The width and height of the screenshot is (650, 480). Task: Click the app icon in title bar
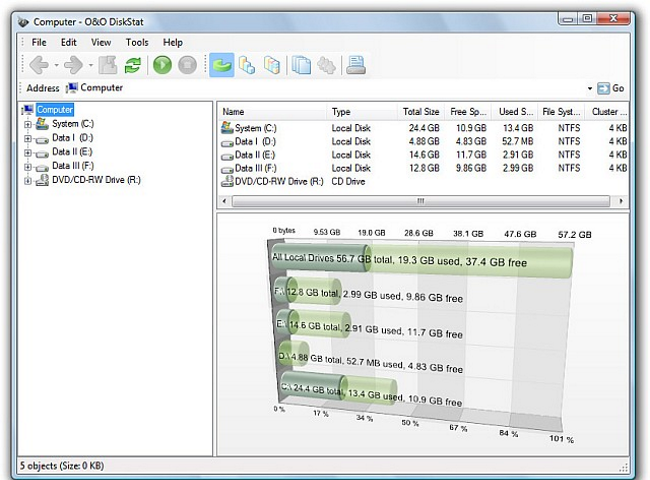tap(23, 22)
